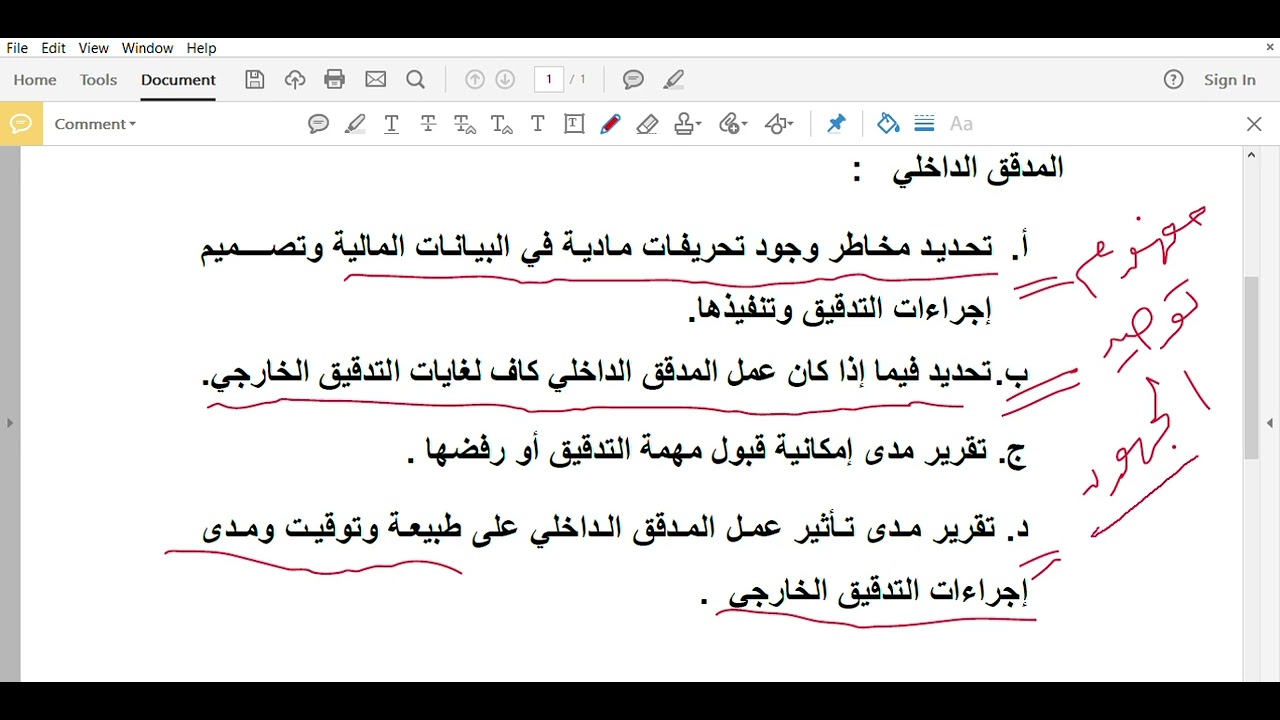Screen dimensions: 1280x720
Task: Open the Help menu
Action: (x=201, y=48)
